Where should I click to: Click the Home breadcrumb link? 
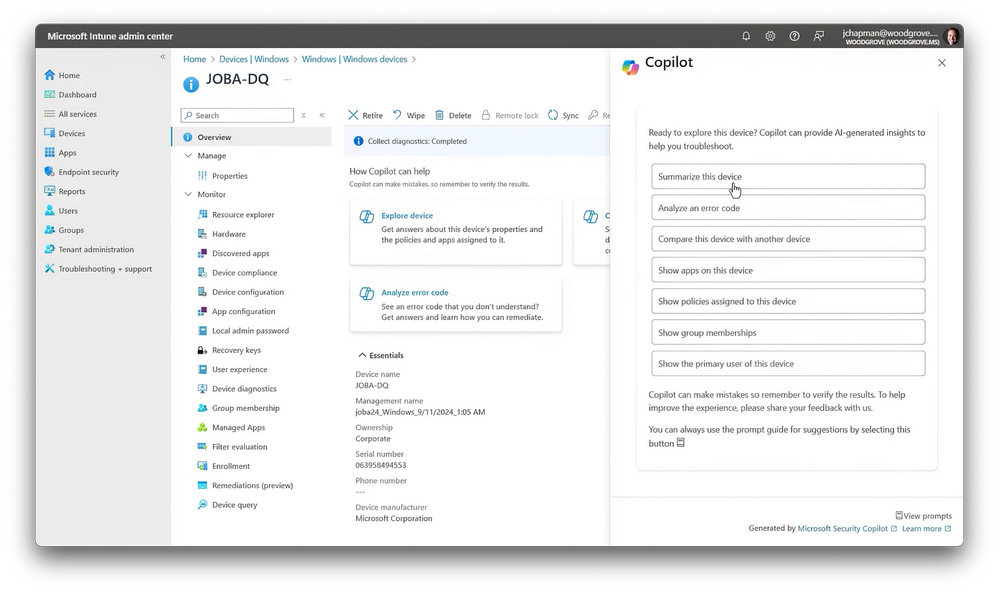pos(194,59)
